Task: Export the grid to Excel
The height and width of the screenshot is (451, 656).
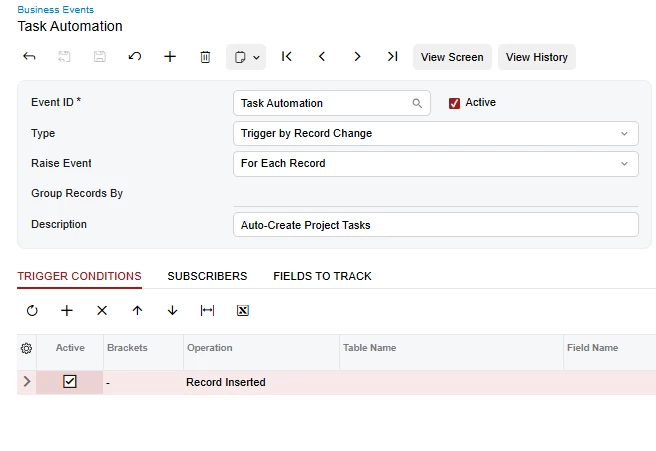Action: tap(243, 310)
